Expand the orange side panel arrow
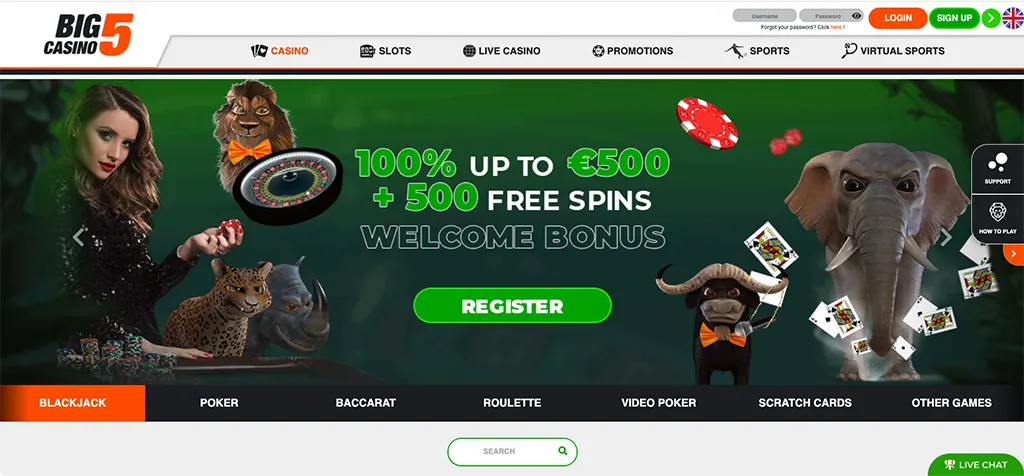The height and width of the screenshot is (476, 1024). click(1014, 253)
